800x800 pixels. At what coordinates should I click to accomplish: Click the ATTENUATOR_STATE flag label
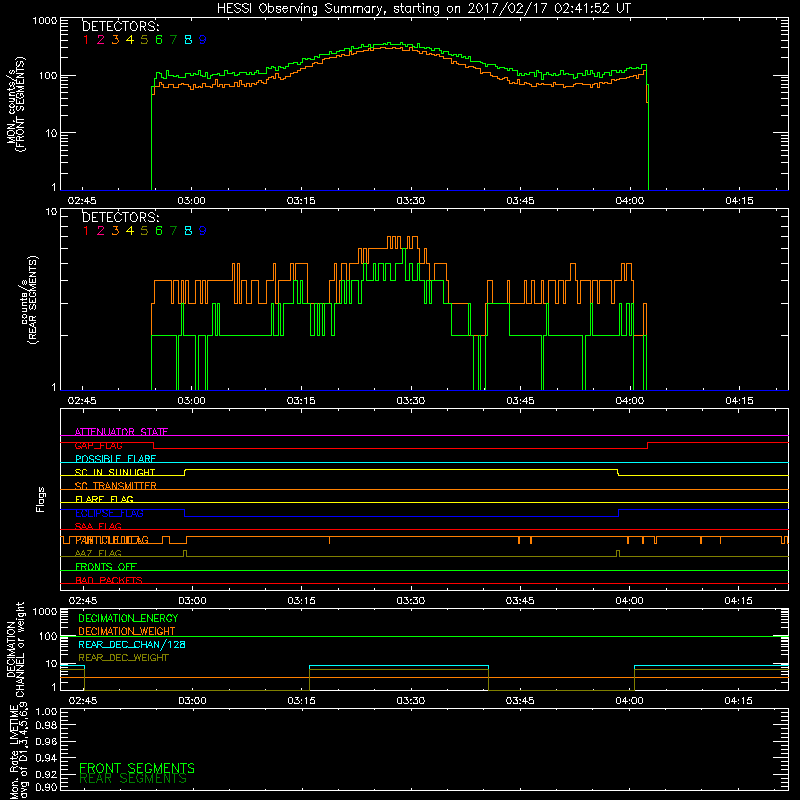click(121, 432)
